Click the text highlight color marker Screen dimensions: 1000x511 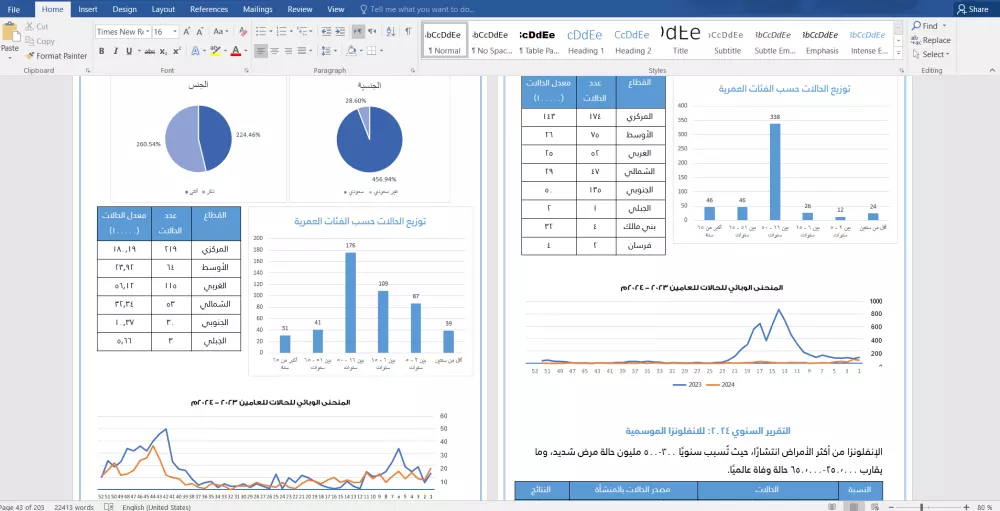(214, 51)
